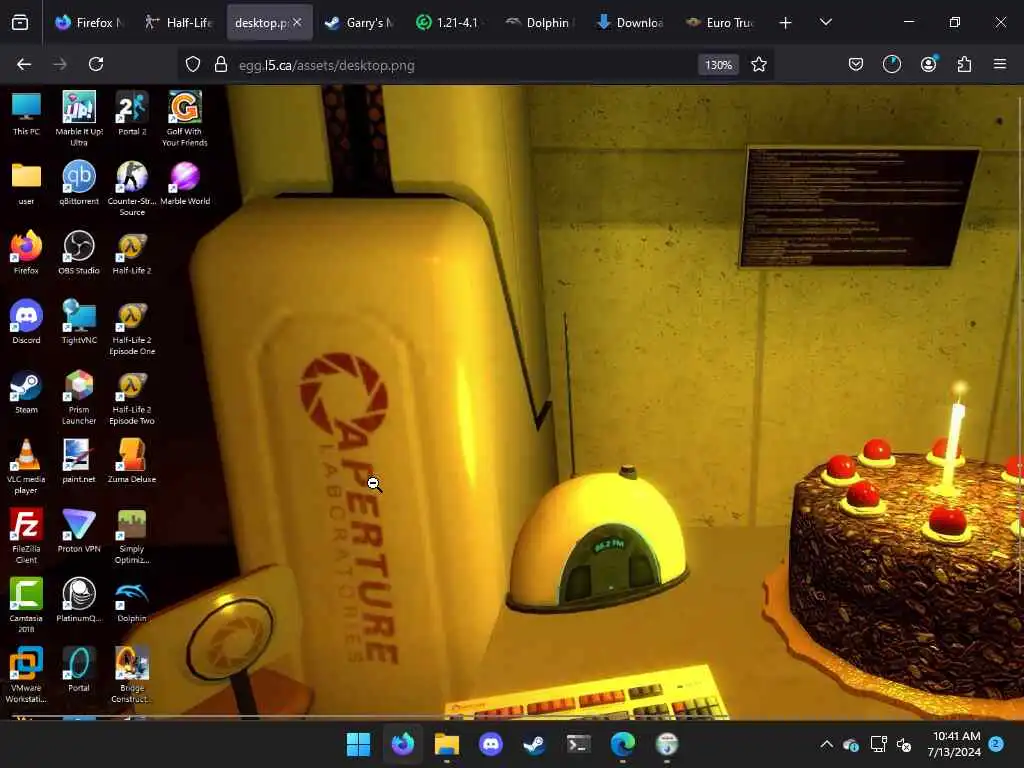This screenshot has height=768, width=1024.
Task: Open the Windows Start menu
Action: (x=358, y=744)
